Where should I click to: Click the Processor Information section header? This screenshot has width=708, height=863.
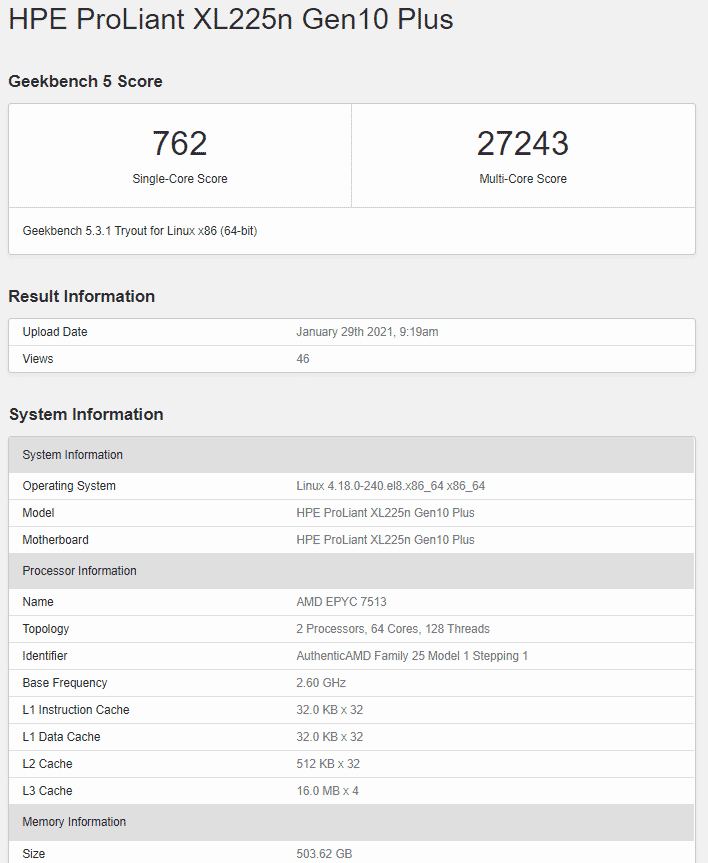tap(351, 571)
